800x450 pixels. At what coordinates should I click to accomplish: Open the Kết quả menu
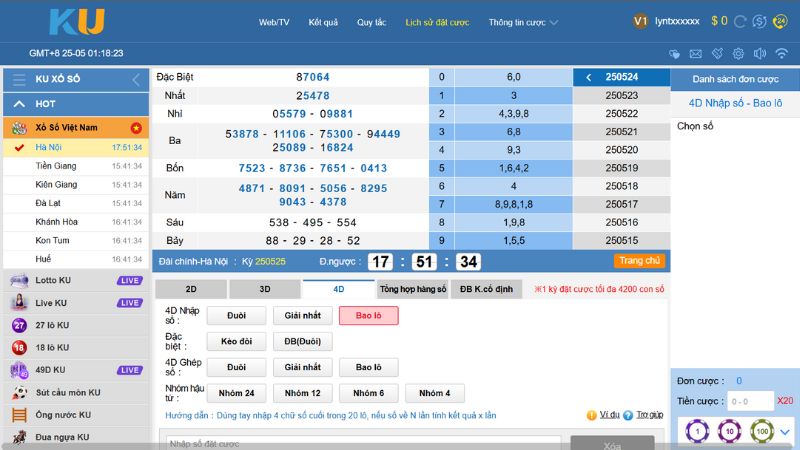pyautogui.click(x=323, y=22)
